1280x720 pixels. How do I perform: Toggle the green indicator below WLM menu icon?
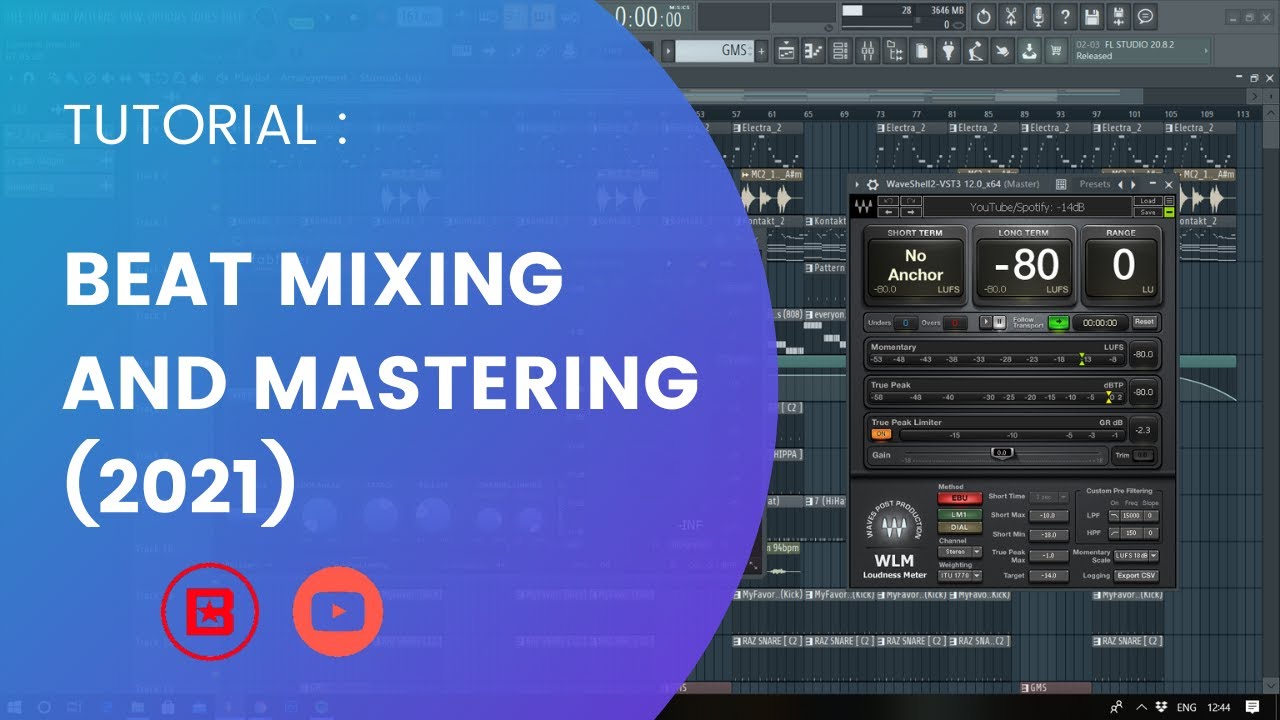tap(1169, 212)
